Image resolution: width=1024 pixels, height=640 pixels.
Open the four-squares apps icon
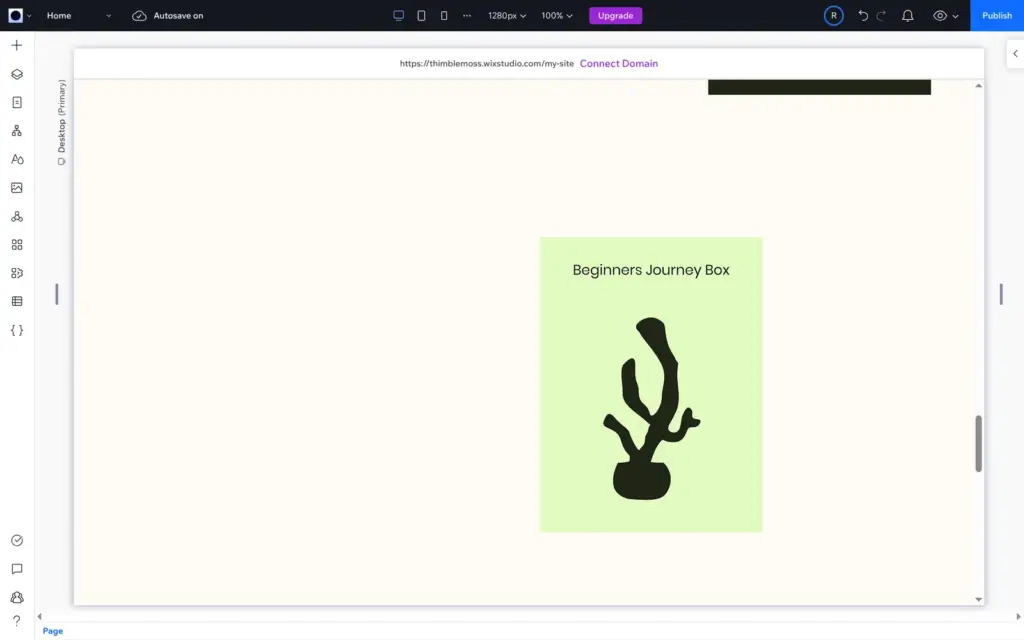[17, 245]
